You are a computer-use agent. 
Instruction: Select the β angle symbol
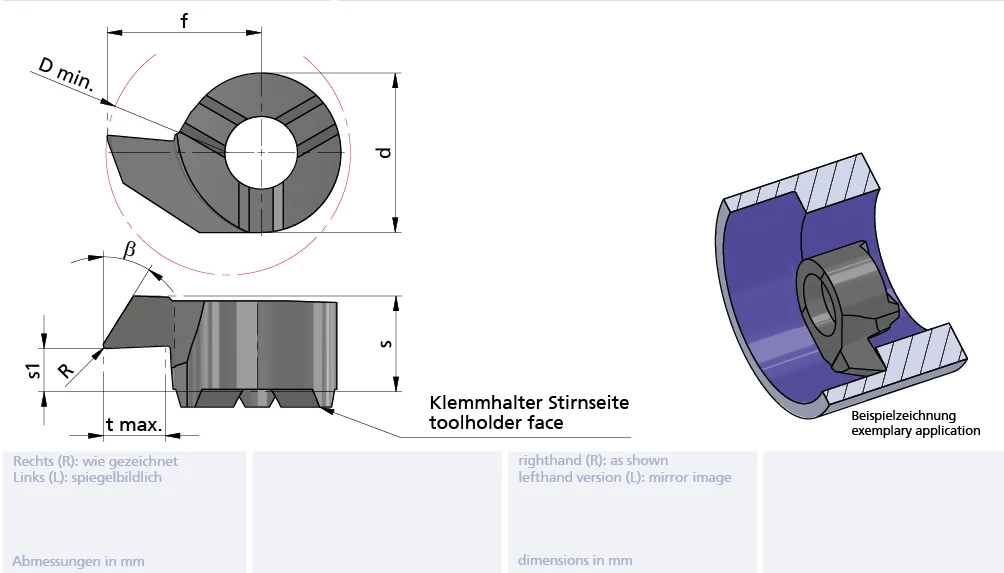129,249
